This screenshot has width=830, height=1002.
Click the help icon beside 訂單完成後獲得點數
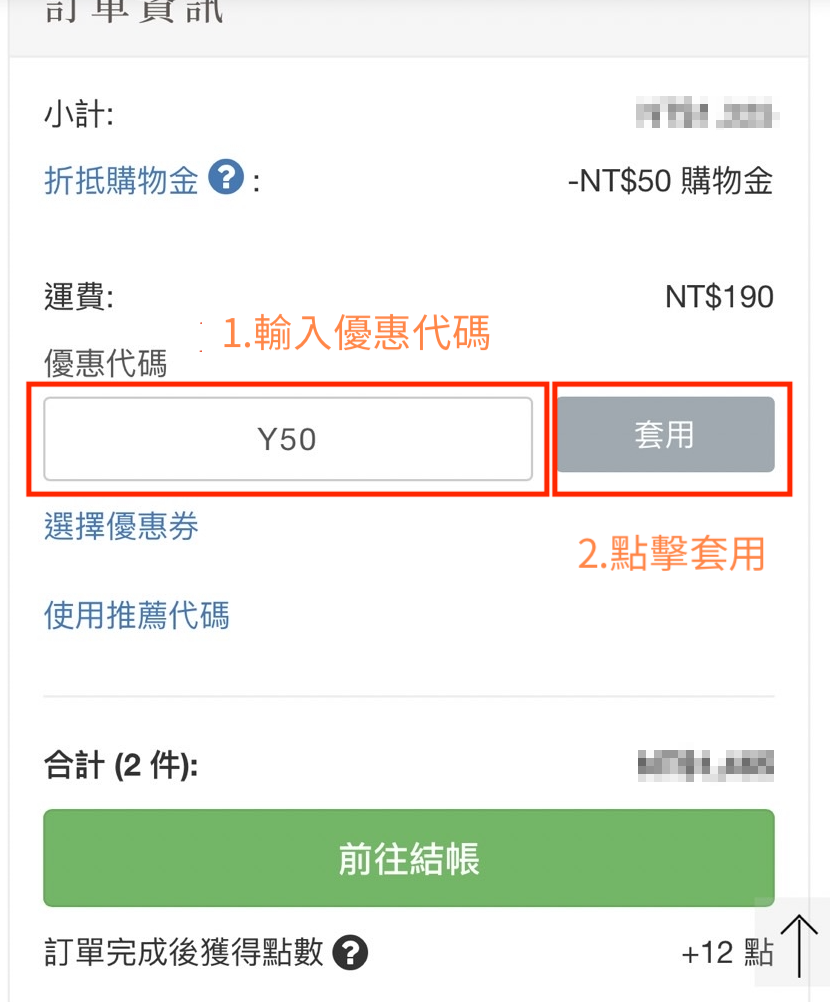tap(350, 953)
